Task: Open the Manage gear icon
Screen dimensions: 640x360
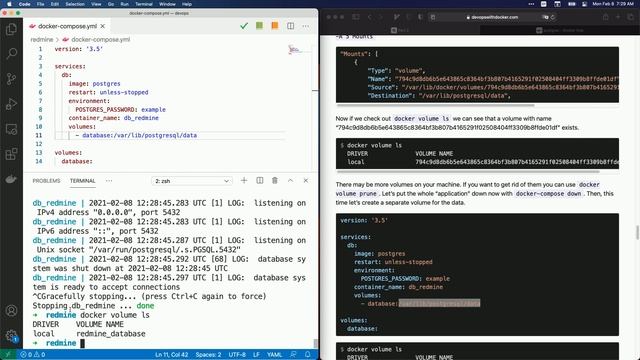Action: pos(11,336)
